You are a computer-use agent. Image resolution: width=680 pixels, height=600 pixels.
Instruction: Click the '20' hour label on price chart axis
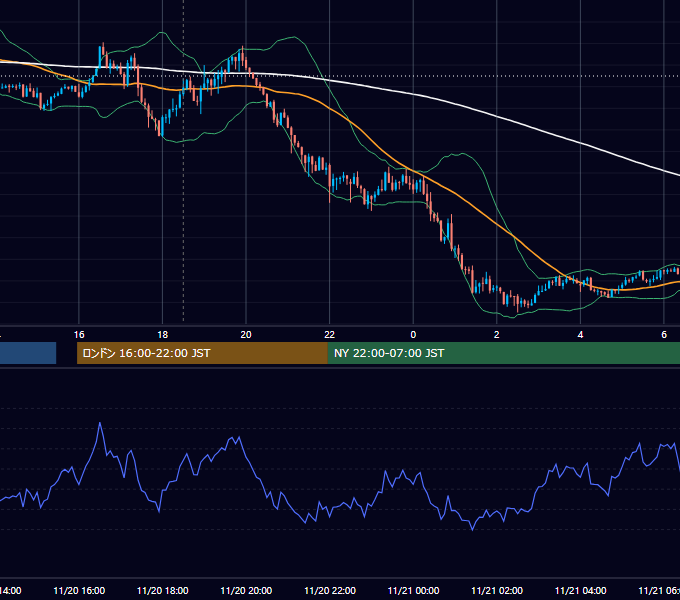246,334
